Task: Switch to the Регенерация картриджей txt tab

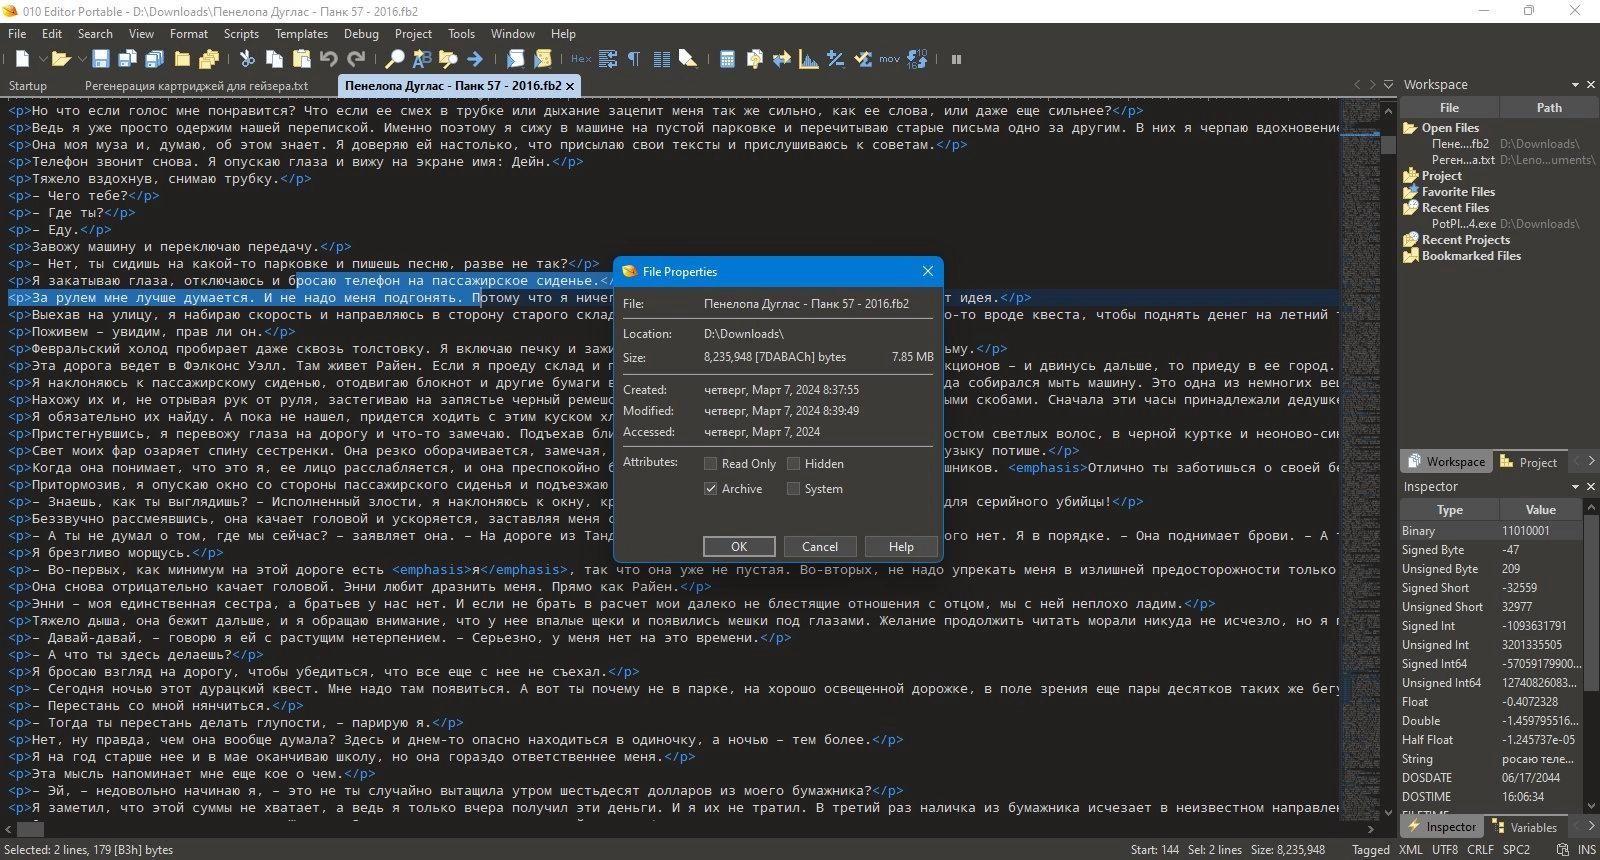Action: 196,86
